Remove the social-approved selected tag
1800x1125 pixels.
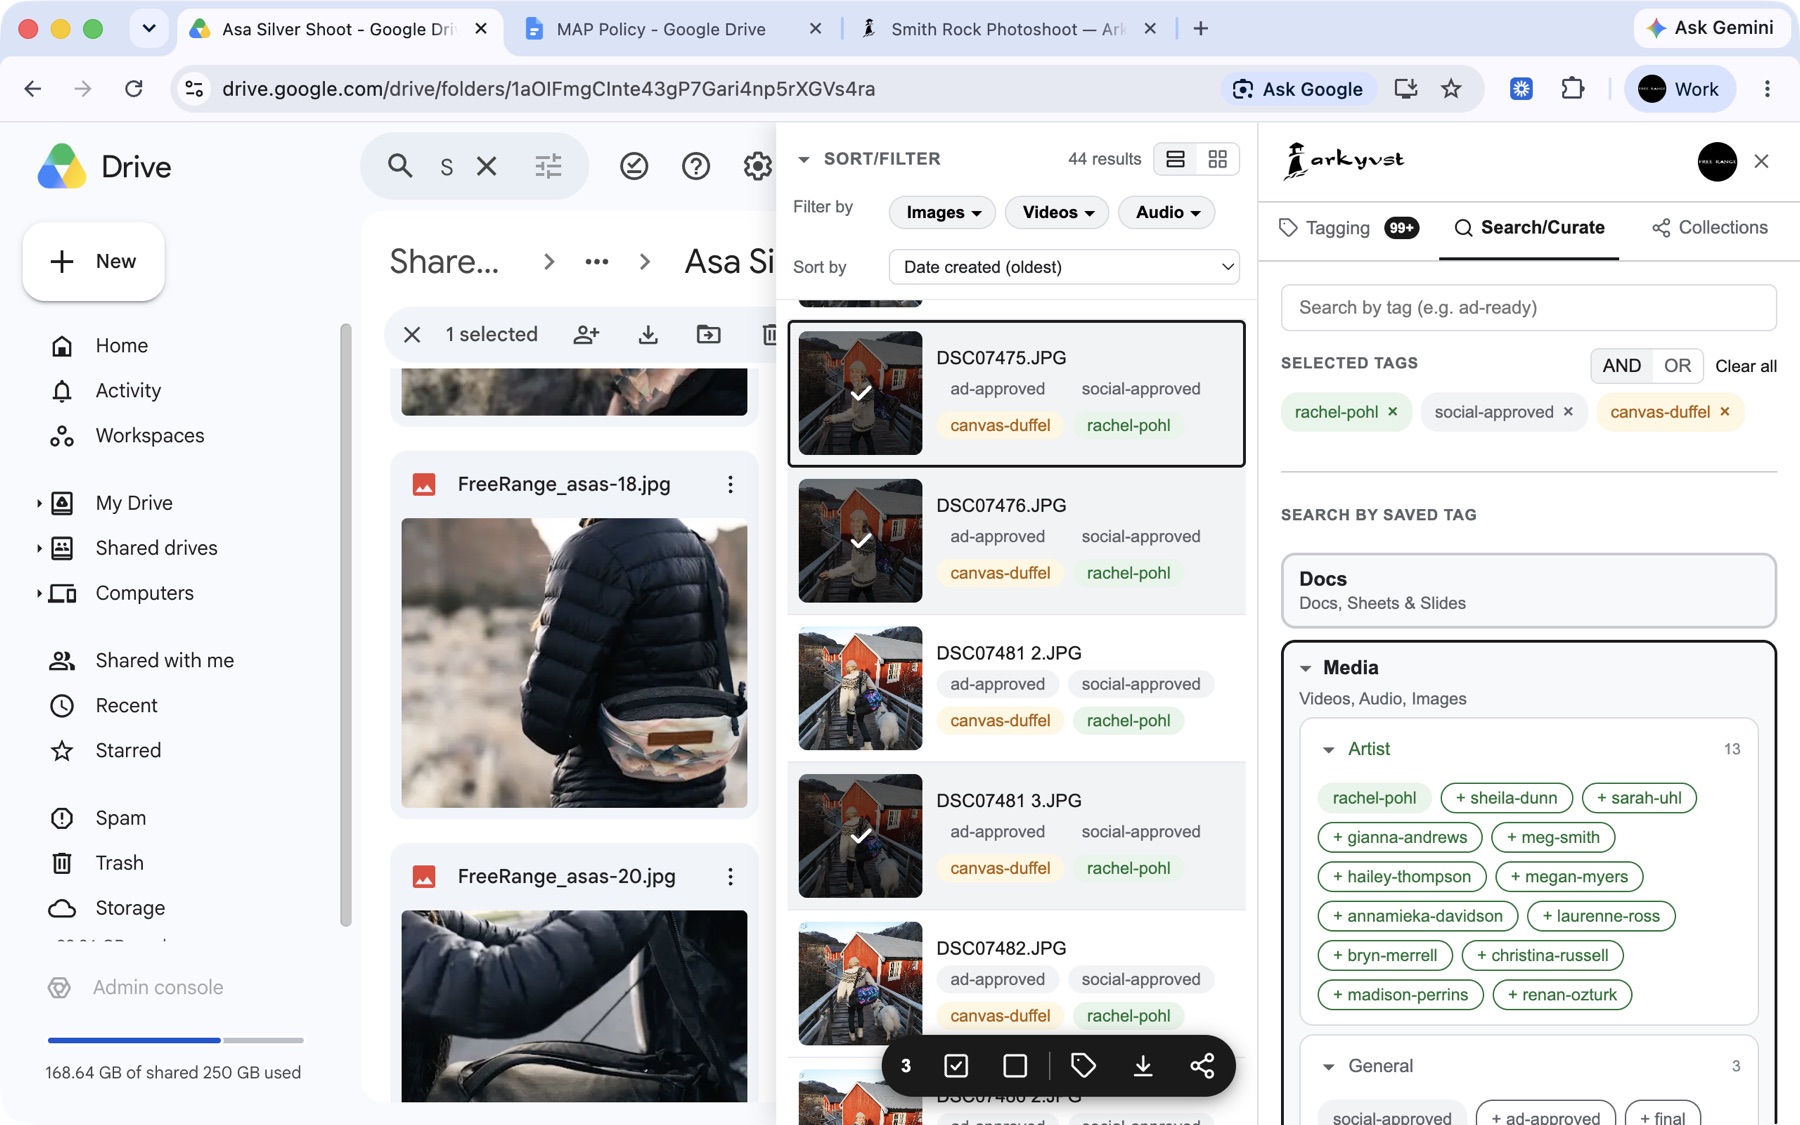[x=1568, y=412]
